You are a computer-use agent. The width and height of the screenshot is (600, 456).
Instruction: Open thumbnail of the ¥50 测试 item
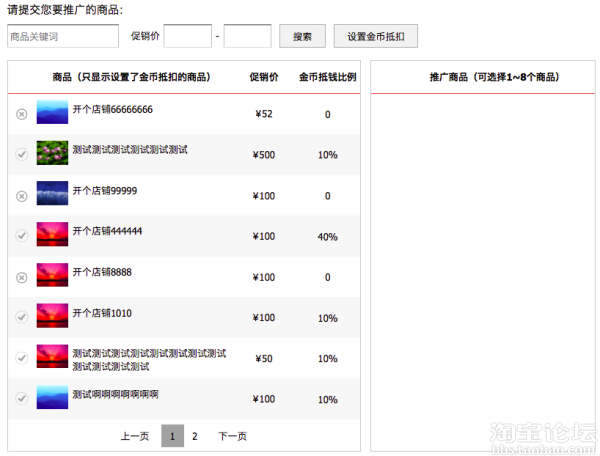[52, 356]
